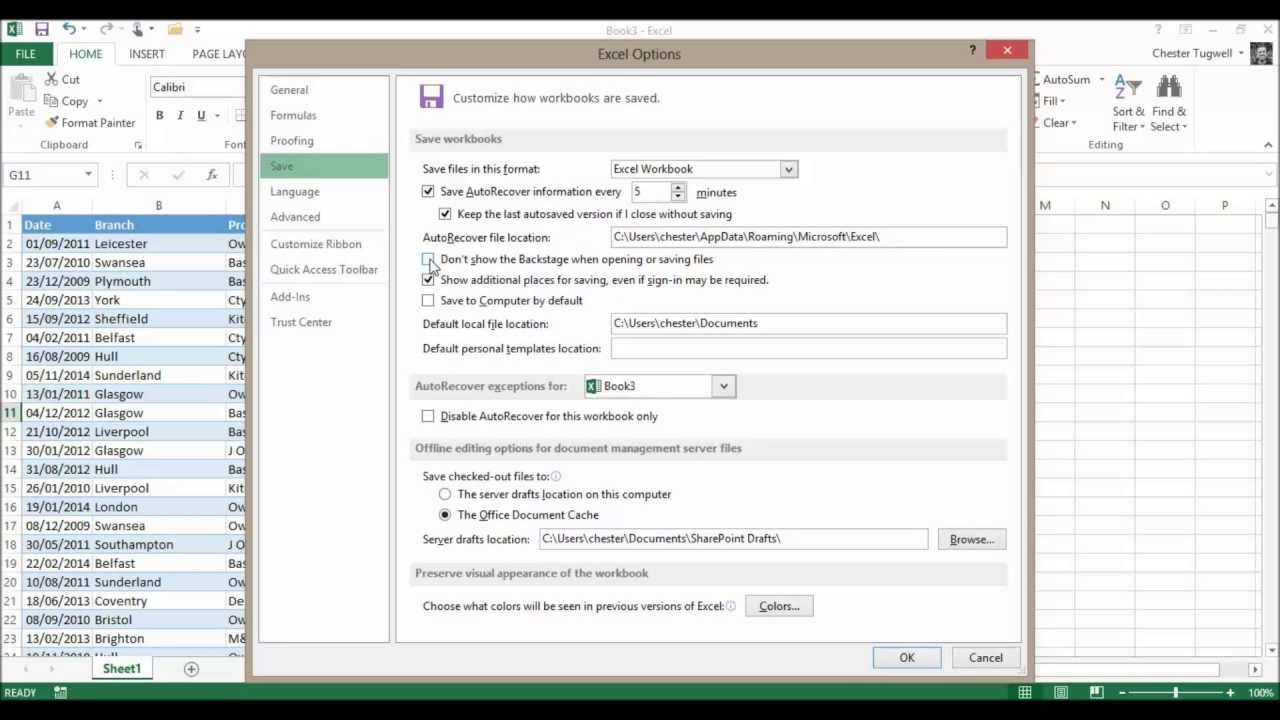Image resolution: width=1280 pixels, height=720 pixels.
Task: Select the Sheet1 worksheet tab
Action: 122,669
